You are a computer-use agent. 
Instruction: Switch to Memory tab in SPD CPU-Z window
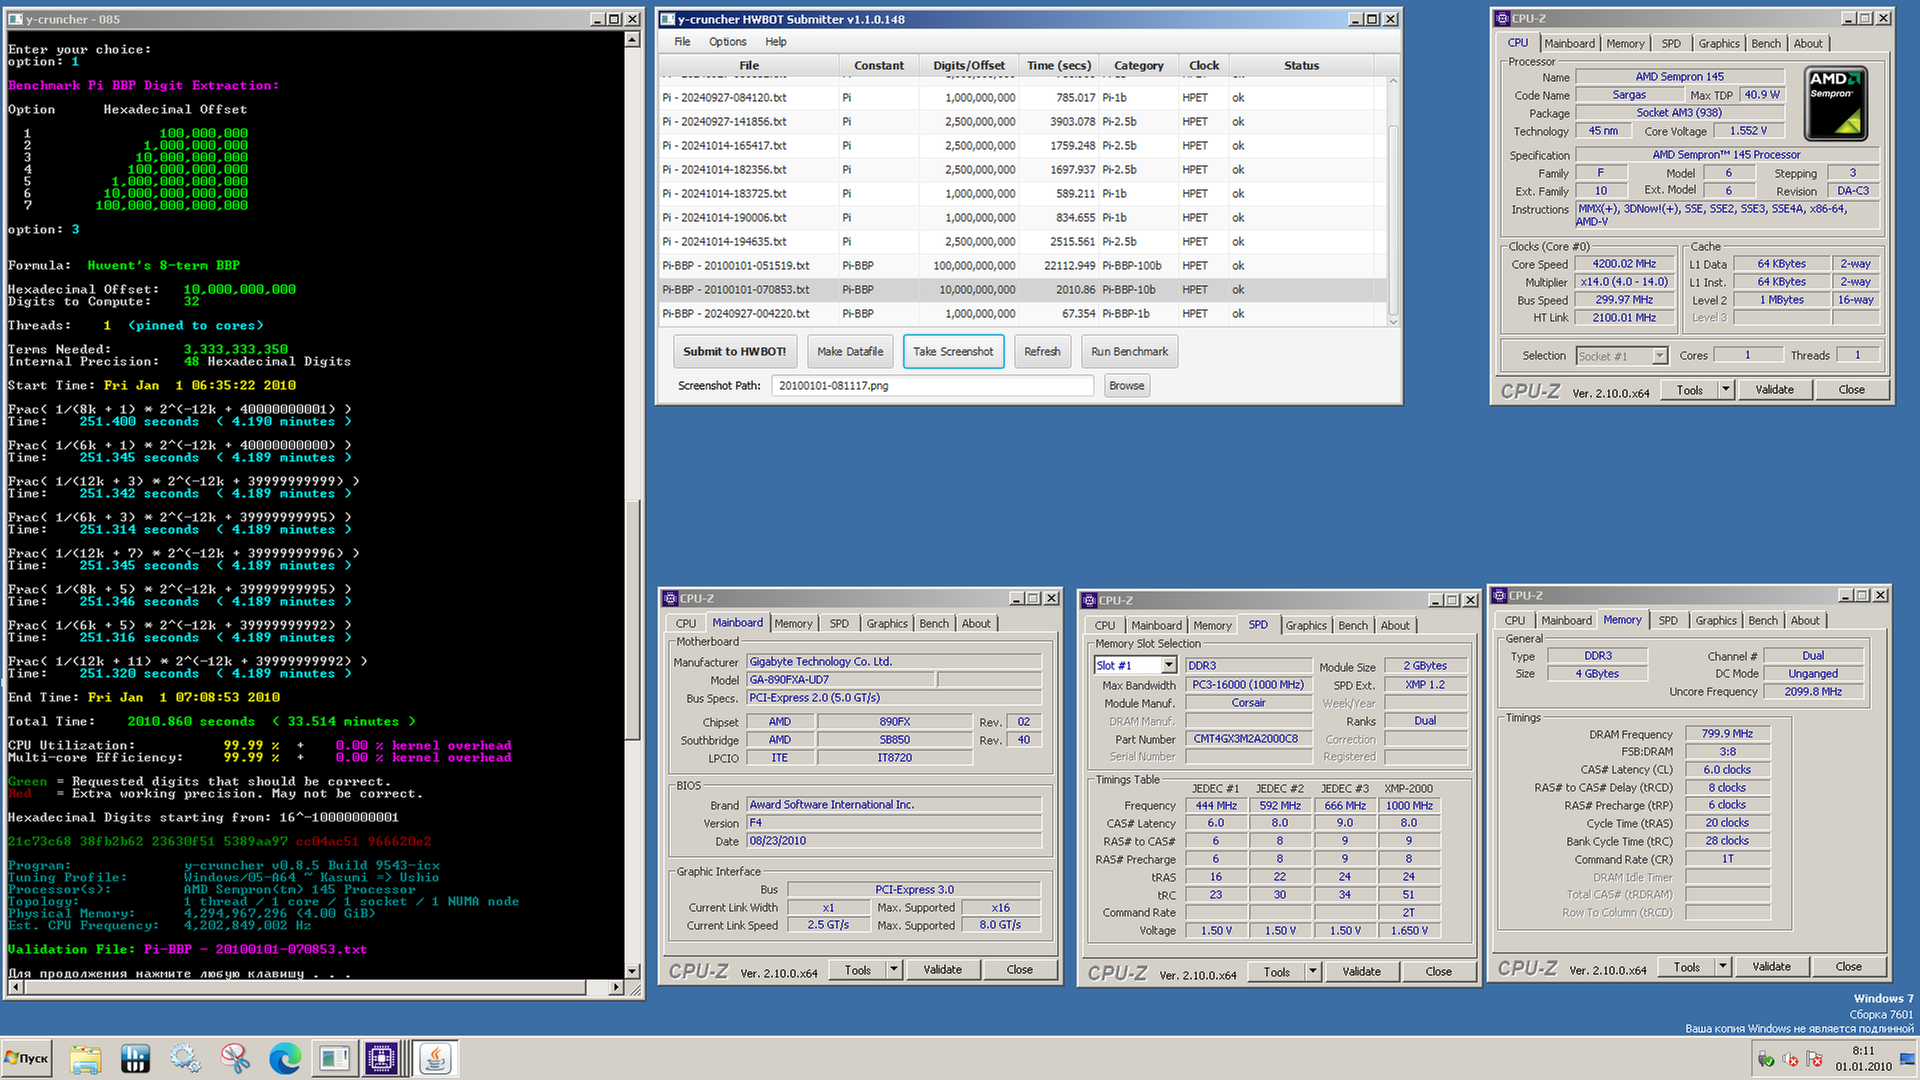pyautogui.click(x=1212, y=626)
